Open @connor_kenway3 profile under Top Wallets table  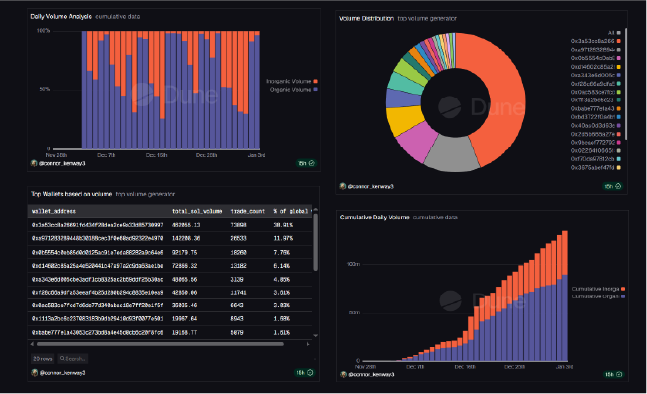(x=62, y=373)
